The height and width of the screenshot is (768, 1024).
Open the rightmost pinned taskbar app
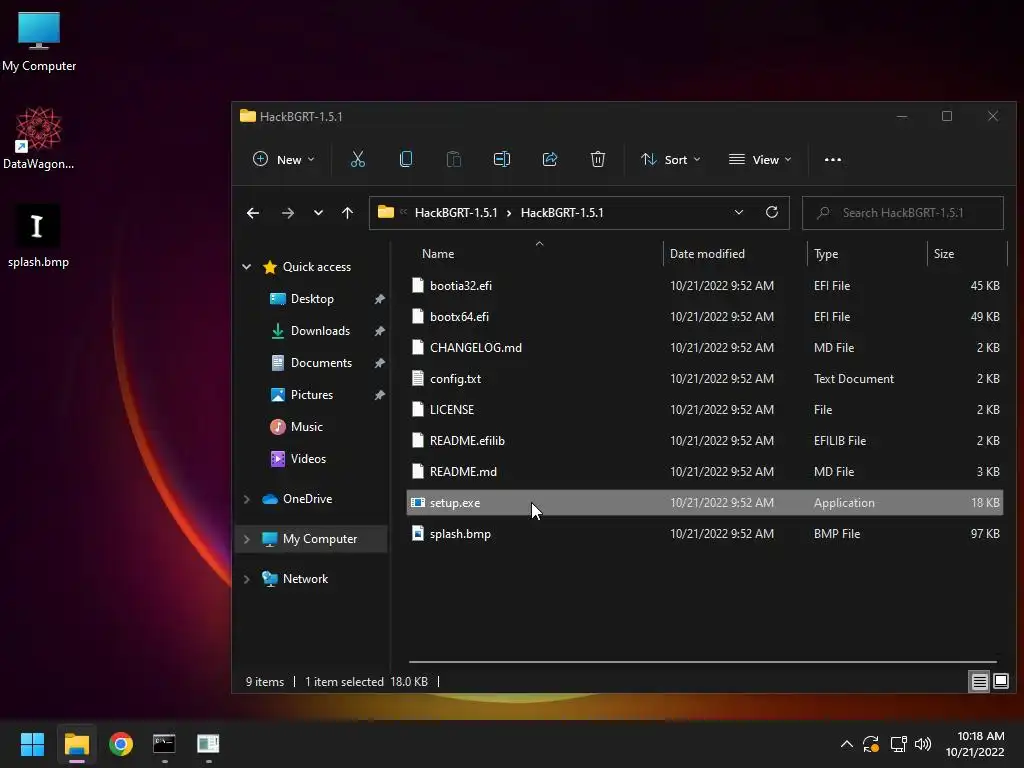[x=208, y=744]
